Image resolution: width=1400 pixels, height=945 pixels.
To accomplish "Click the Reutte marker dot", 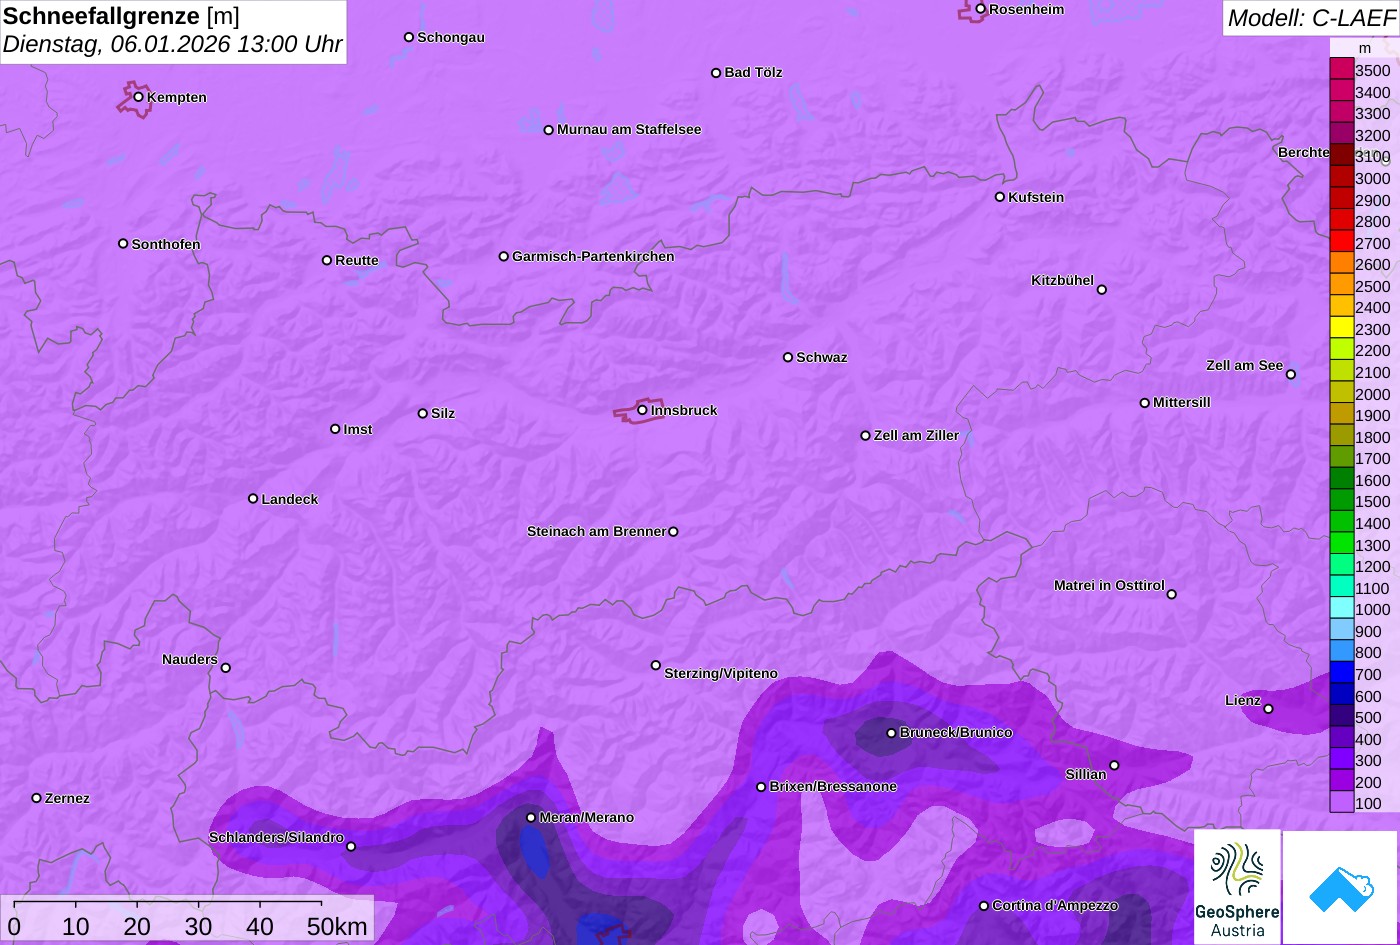I will (x=327, y=260).
